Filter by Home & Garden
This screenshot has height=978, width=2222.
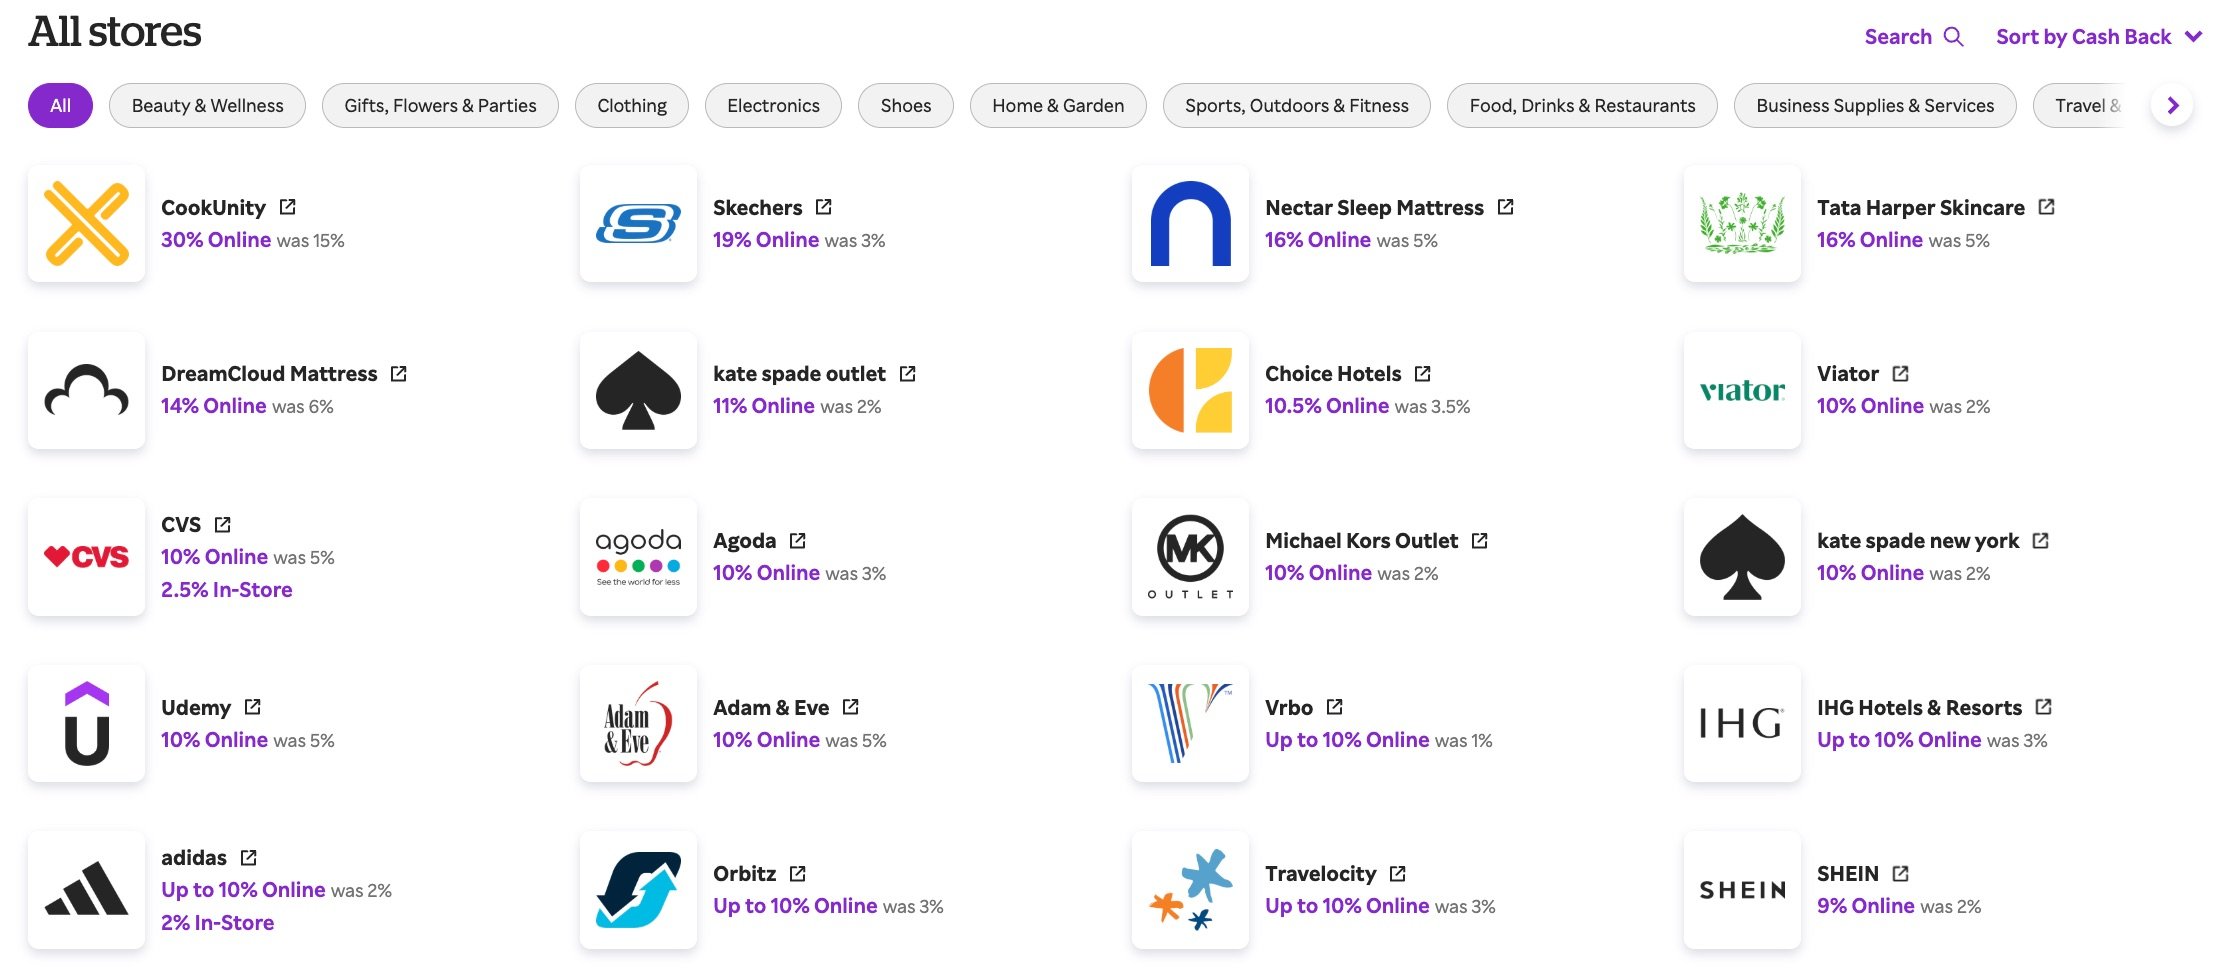tap(1058, 105)
